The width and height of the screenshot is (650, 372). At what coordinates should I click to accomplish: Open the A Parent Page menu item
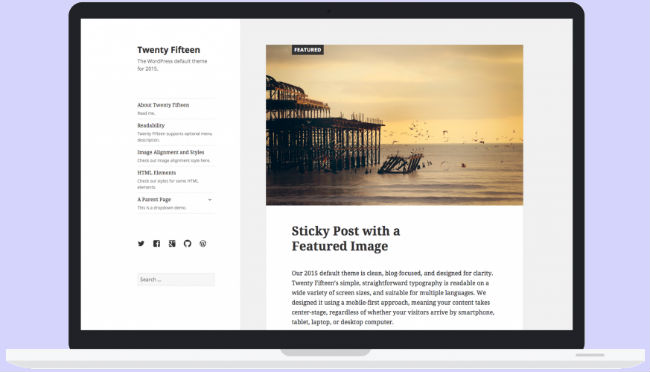(154, 199)
